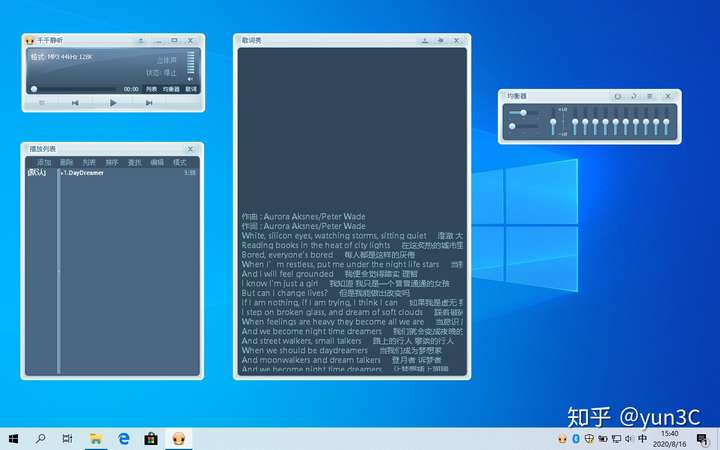Open the 删除 menu in playlist
The image size is (720, 450).
pyautogui.click(x=67, y=163)
